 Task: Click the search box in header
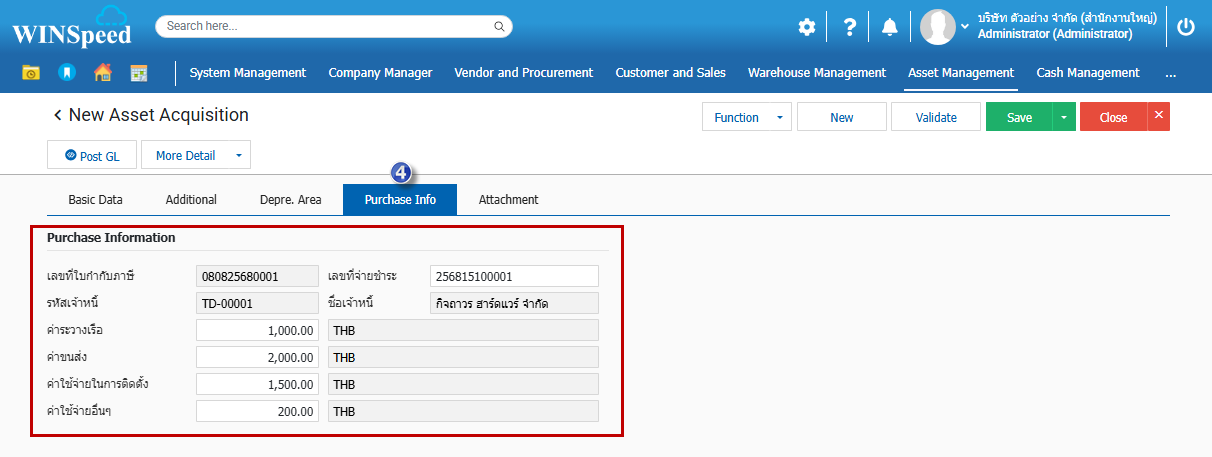click(334, 26)
